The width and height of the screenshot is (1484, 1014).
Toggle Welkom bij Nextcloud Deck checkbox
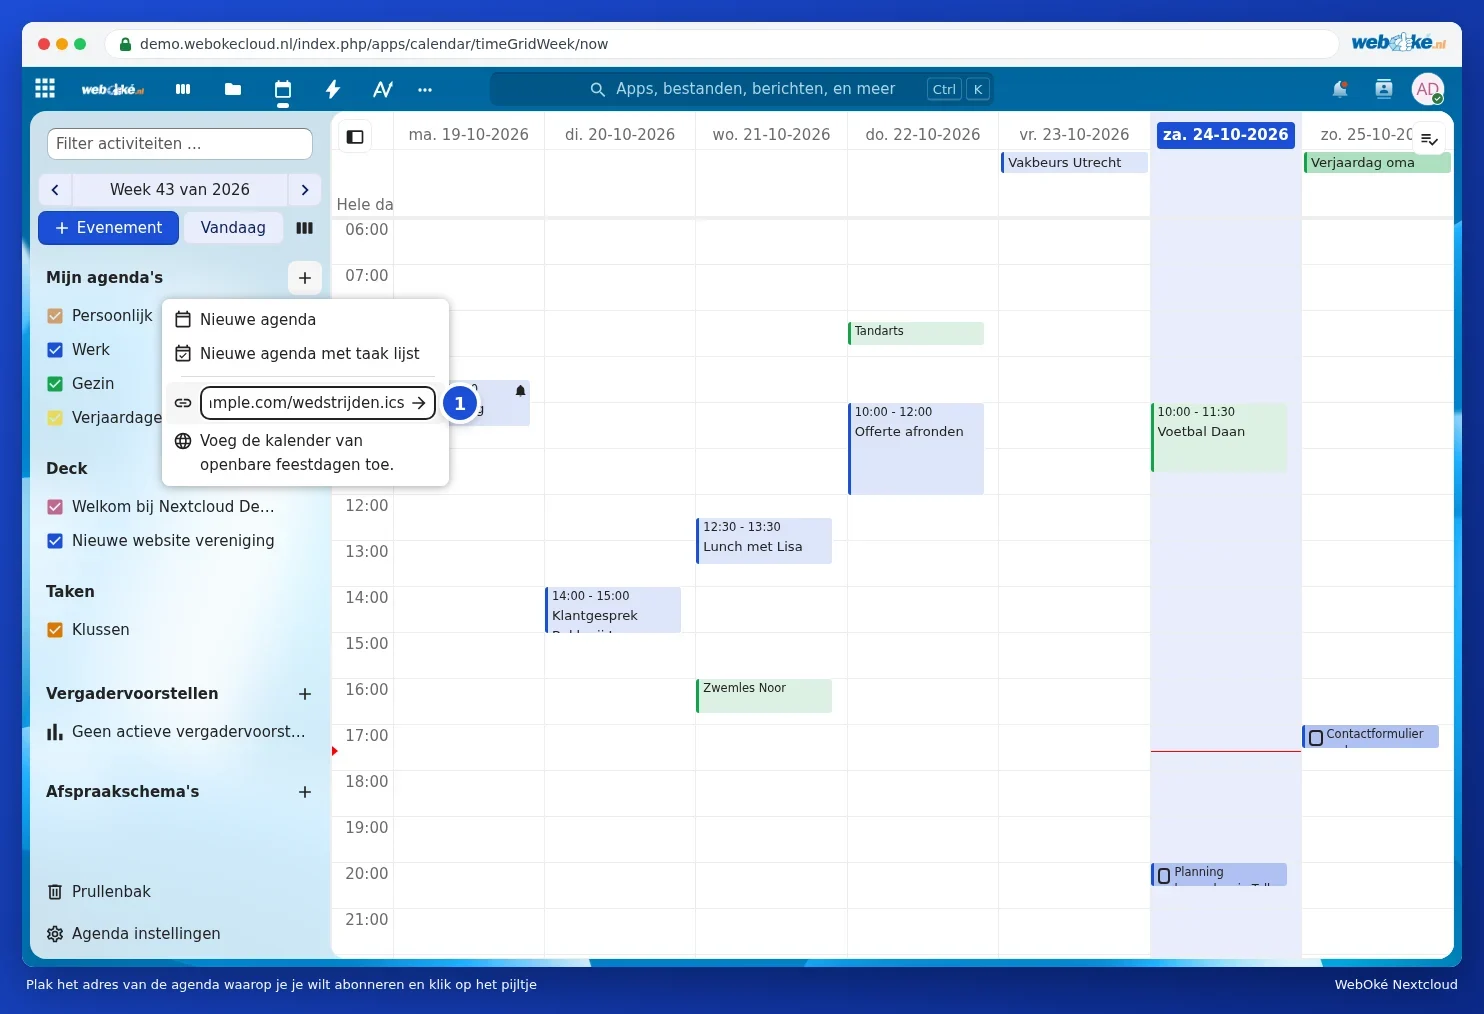(x=55, y=507)
